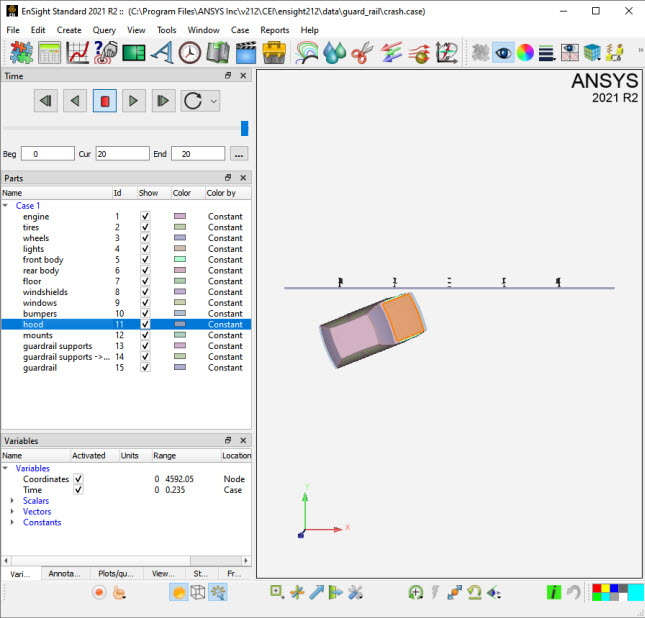Open the color wheel icon
The width and height of the screenshot is (645, 618).
pos(525,53)
